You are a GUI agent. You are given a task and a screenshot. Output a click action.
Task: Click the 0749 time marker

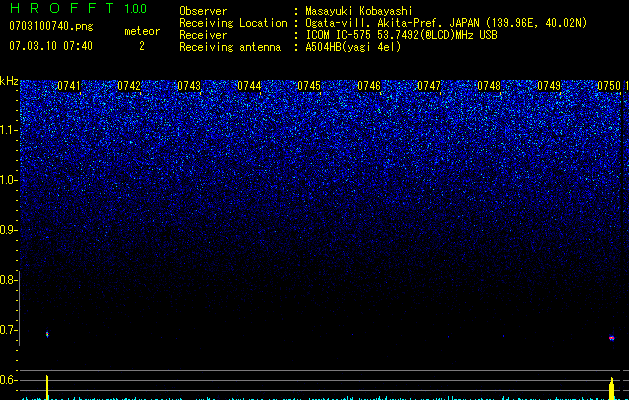pyautogui.click(x=549, y=86)
